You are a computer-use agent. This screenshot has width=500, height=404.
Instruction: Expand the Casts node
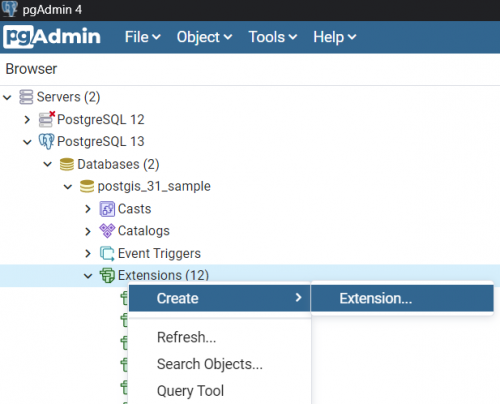(x=88, y=209)
